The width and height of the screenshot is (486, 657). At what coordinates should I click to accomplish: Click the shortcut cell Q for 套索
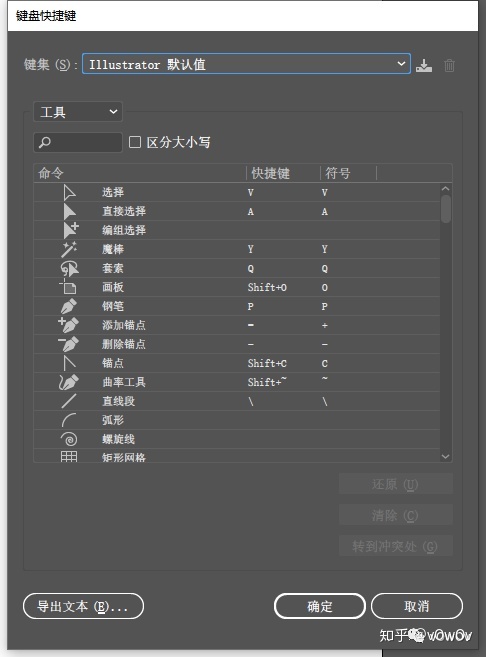(251, 269)
